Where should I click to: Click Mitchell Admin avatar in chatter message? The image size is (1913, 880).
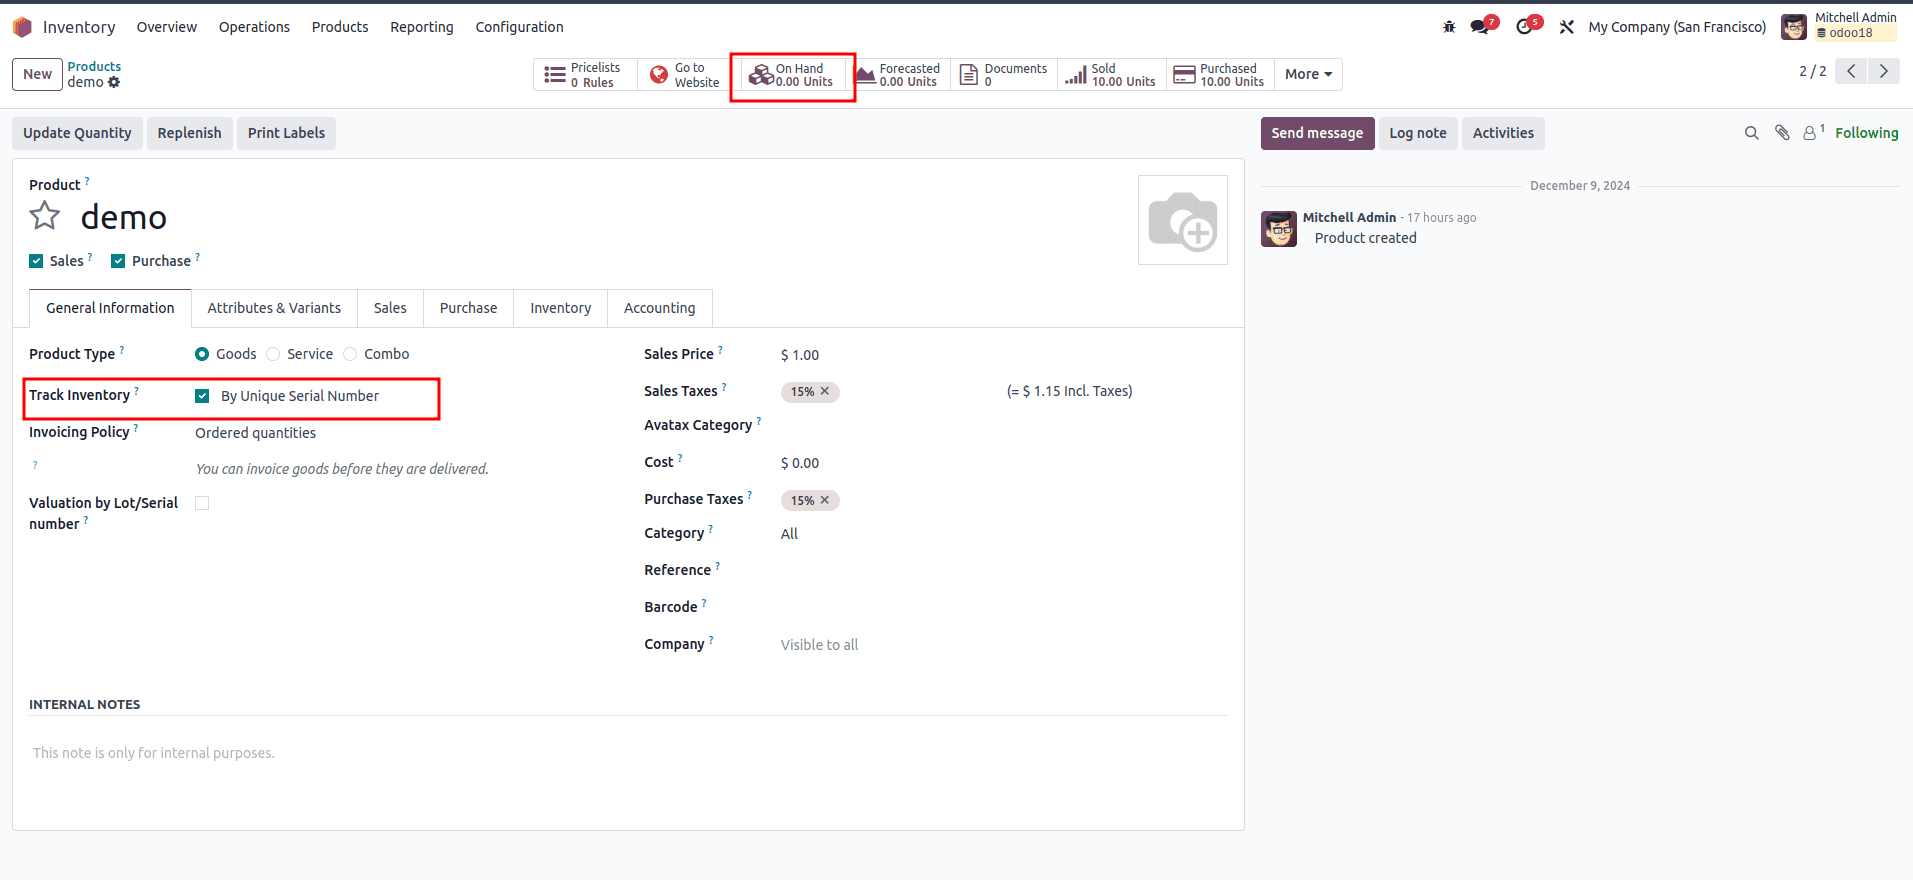pyautogui.click(x=1279, y=229)
